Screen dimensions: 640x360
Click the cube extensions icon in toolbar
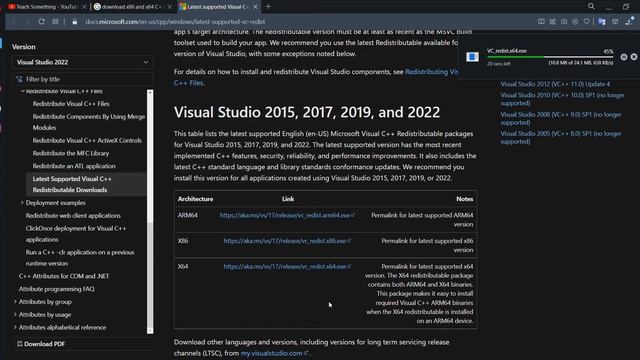pyautogui.click(x=615, y=22)
